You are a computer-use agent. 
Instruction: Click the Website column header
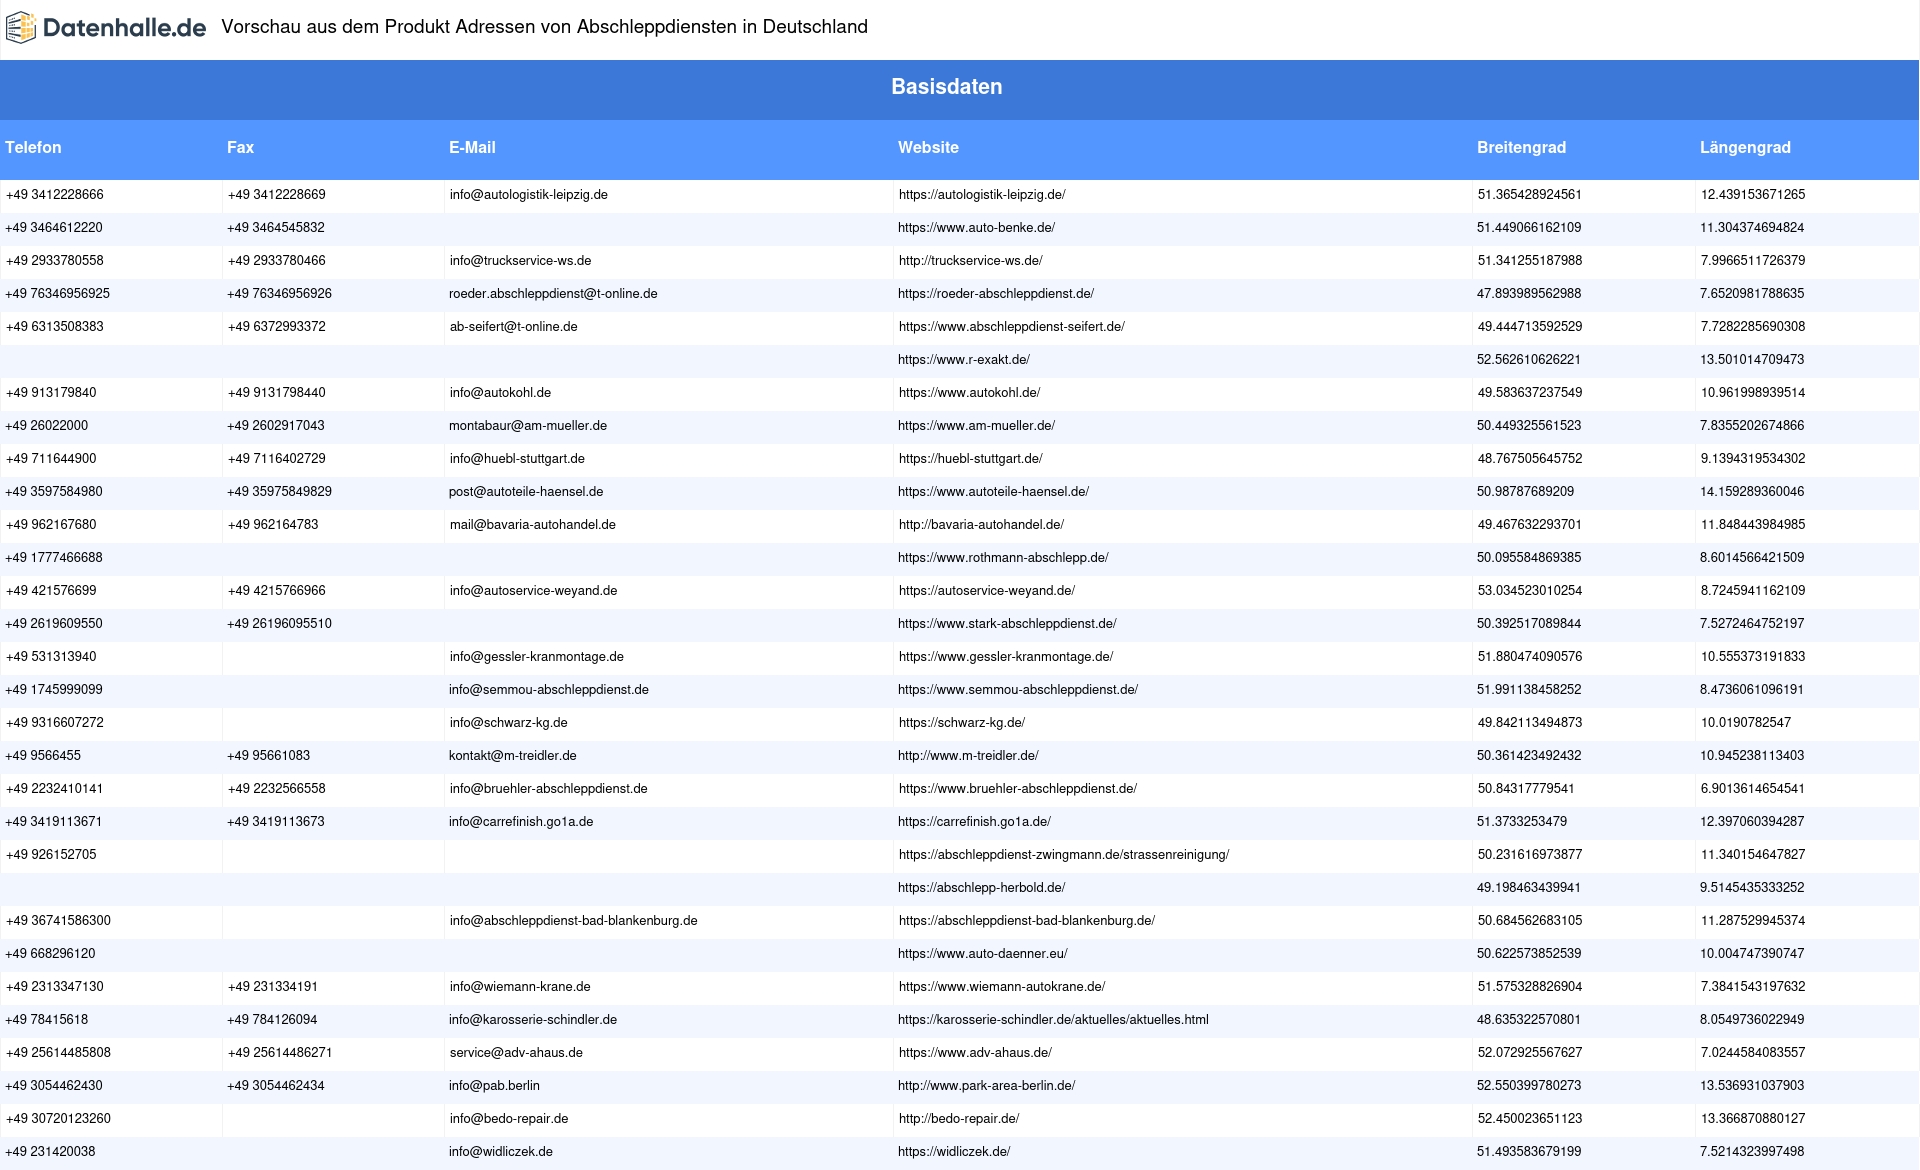click(928, 148)
